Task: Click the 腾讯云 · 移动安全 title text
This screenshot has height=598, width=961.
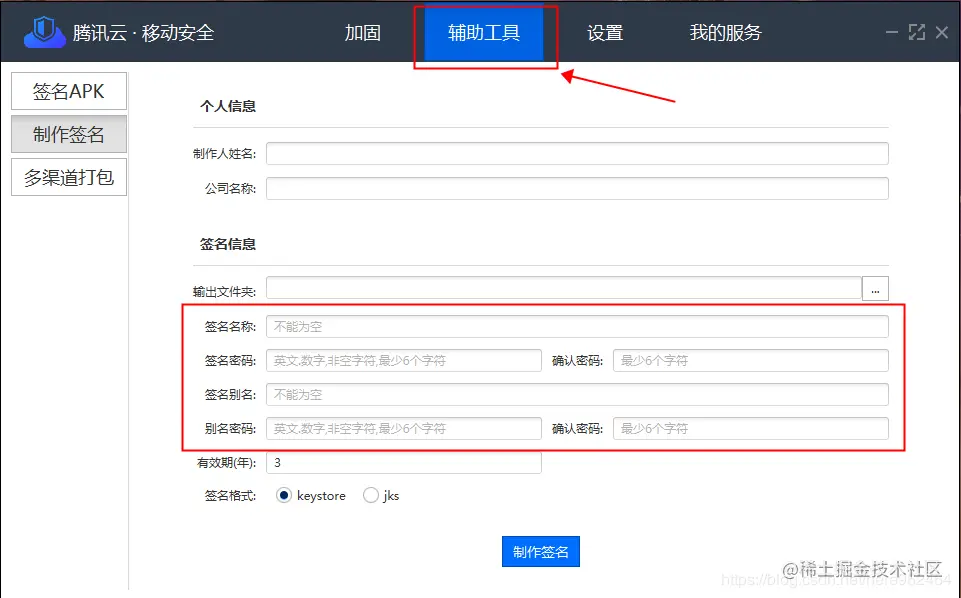Action: (143, 32)
